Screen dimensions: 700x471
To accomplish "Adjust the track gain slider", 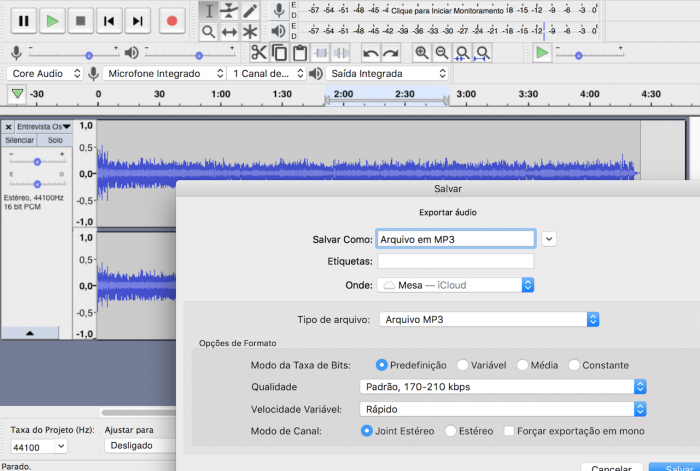I will [x=37, y=161].
